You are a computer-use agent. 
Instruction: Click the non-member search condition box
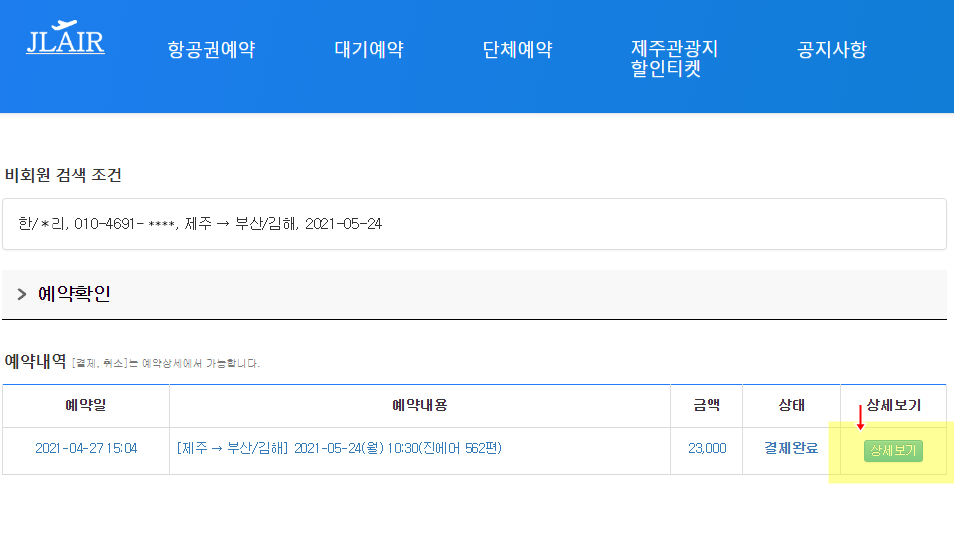pyautogui.click(x=474, y=224)
